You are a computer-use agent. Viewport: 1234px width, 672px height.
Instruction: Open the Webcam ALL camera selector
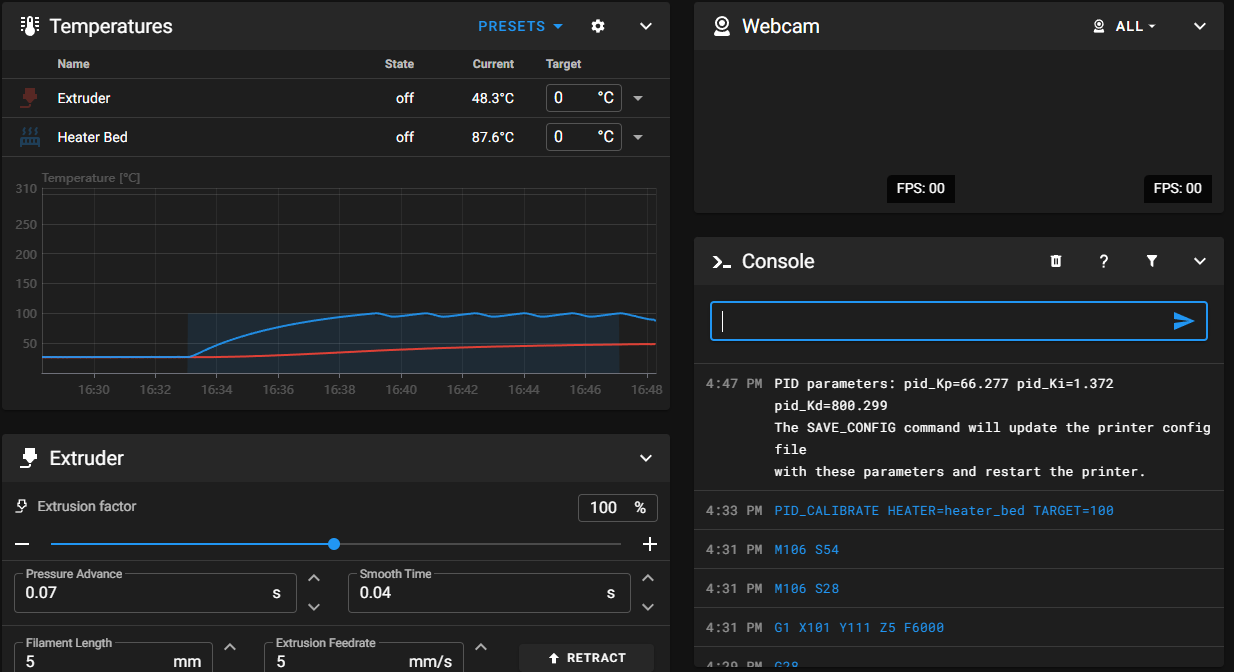1125,26
